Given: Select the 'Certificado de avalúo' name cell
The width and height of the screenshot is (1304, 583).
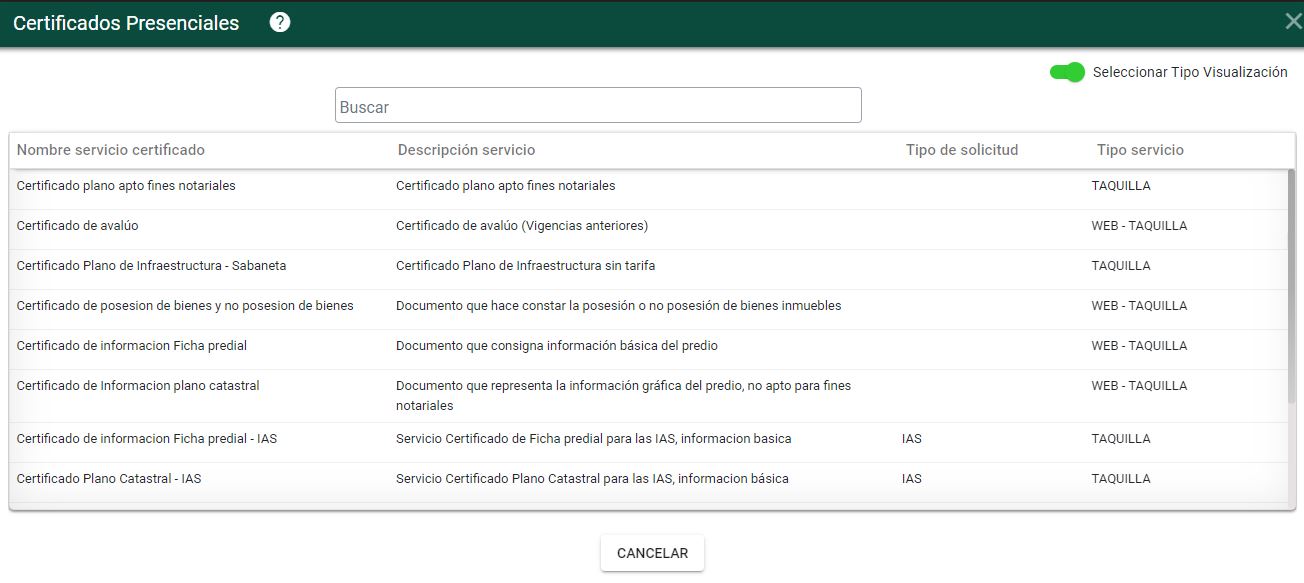Looking at the screenshot, I should click(77, 226).
